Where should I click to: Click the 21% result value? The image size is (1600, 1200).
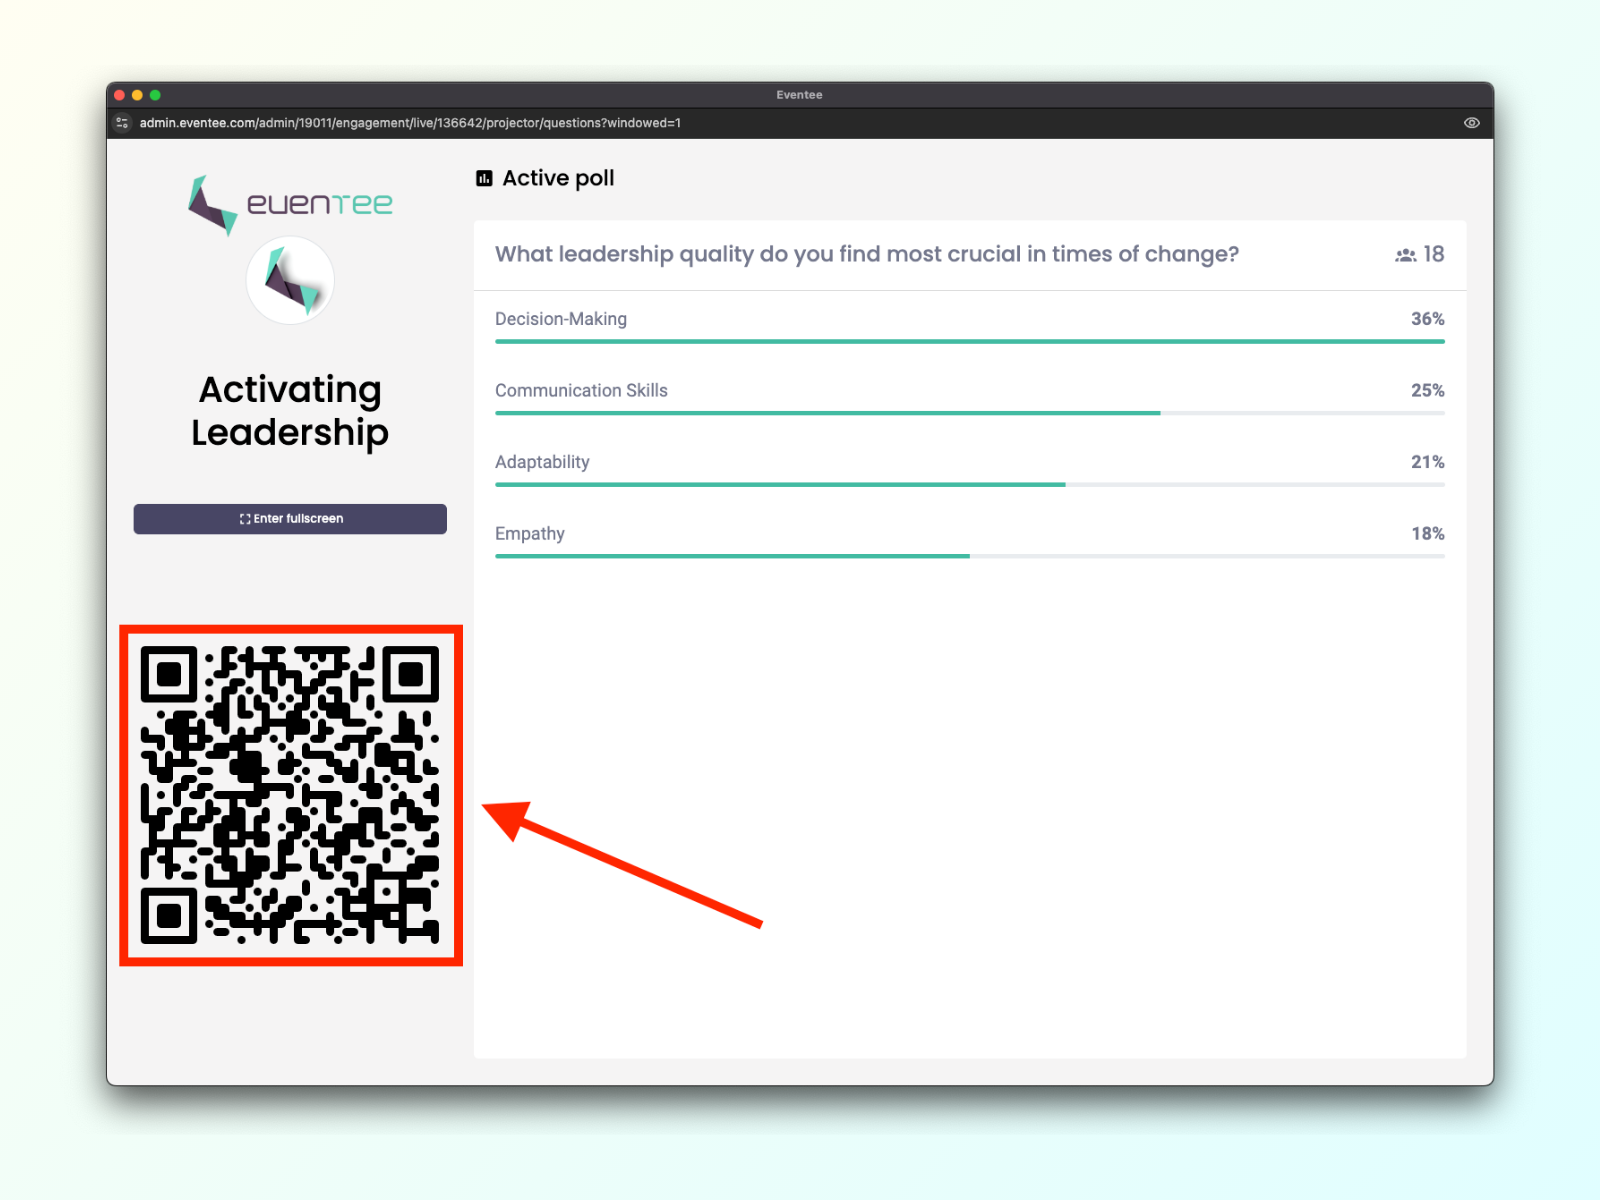(x=1428, y=462)
